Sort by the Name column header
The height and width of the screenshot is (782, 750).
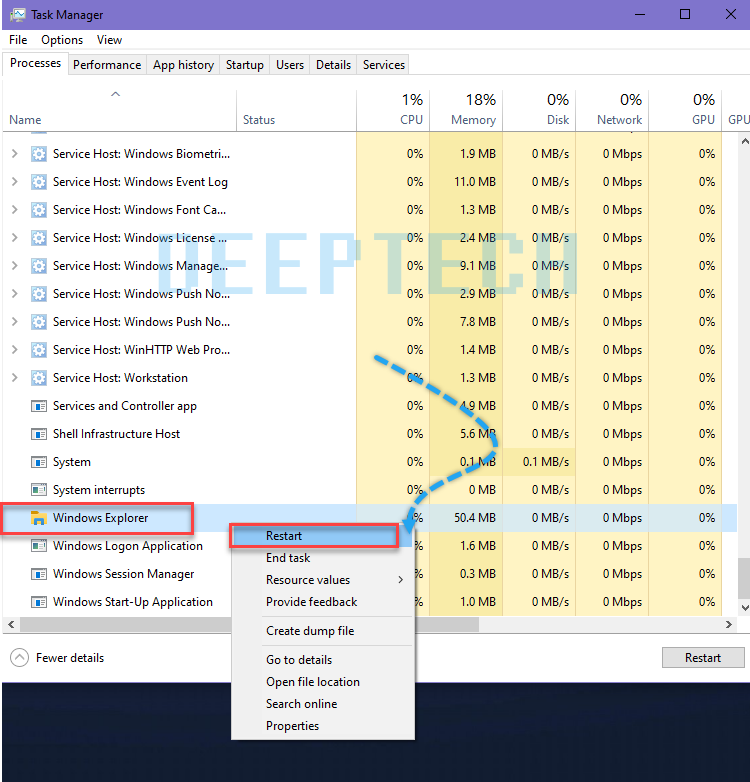pyautogui.click(x=119, y=111)
